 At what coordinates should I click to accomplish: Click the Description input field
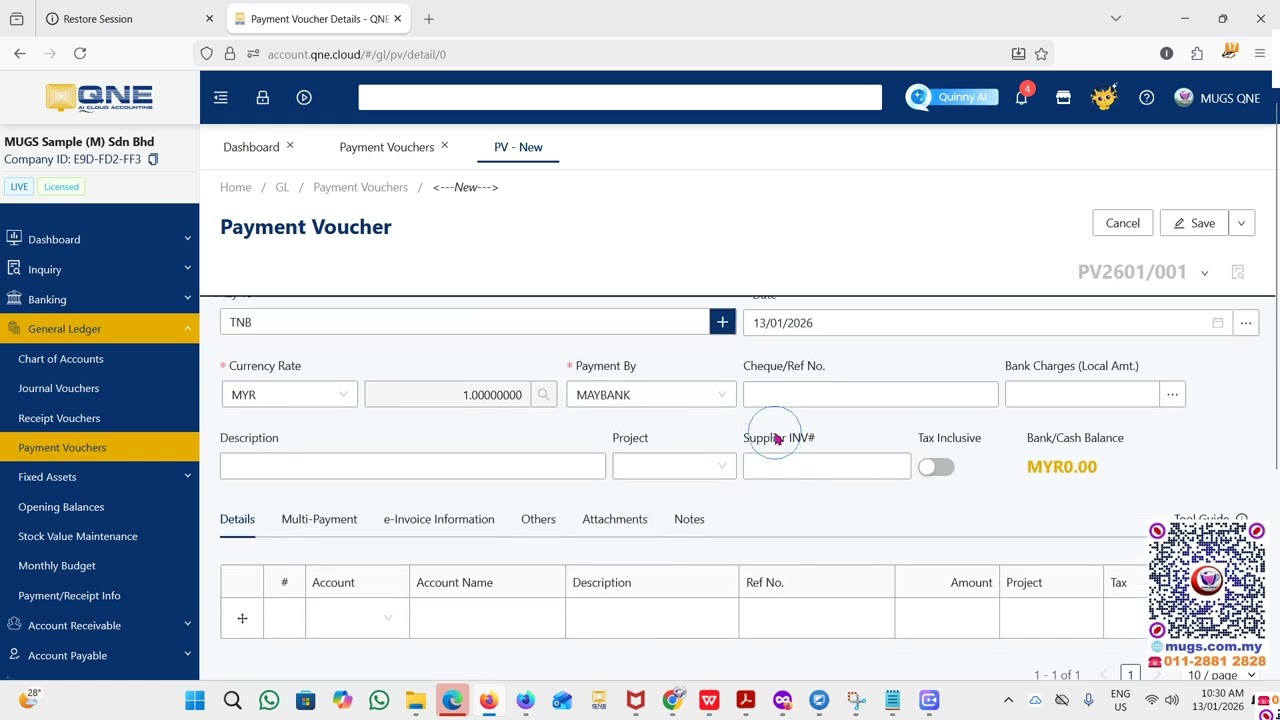click(413, 466)
